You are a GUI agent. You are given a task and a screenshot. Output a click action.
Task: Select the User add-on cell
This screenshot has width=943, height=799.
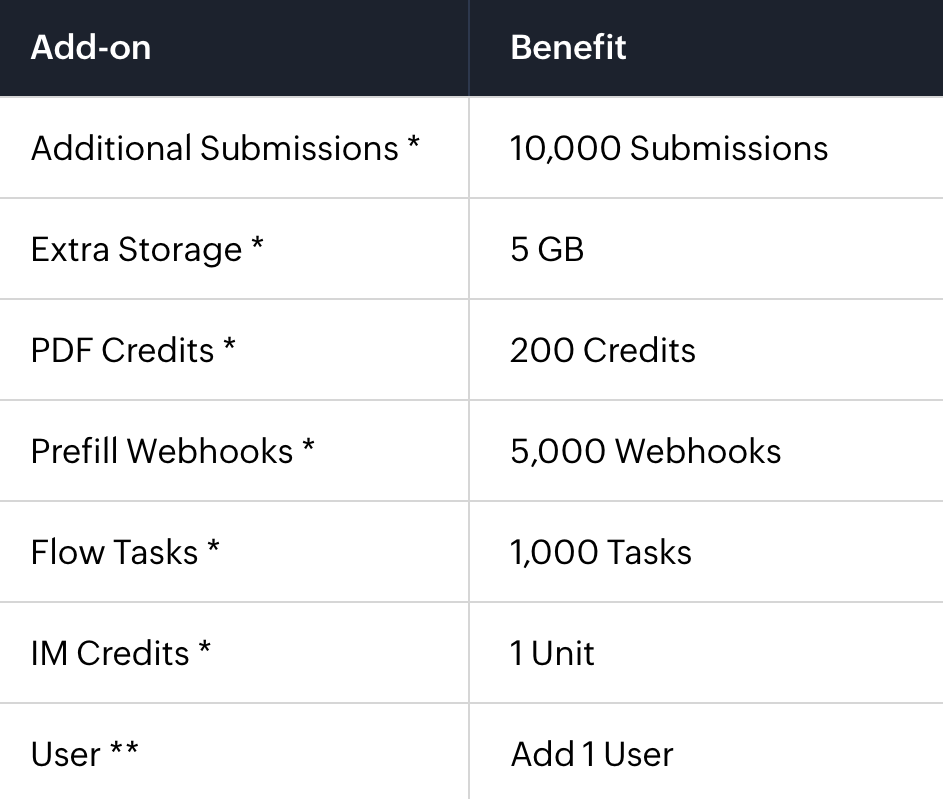point(234,752)
